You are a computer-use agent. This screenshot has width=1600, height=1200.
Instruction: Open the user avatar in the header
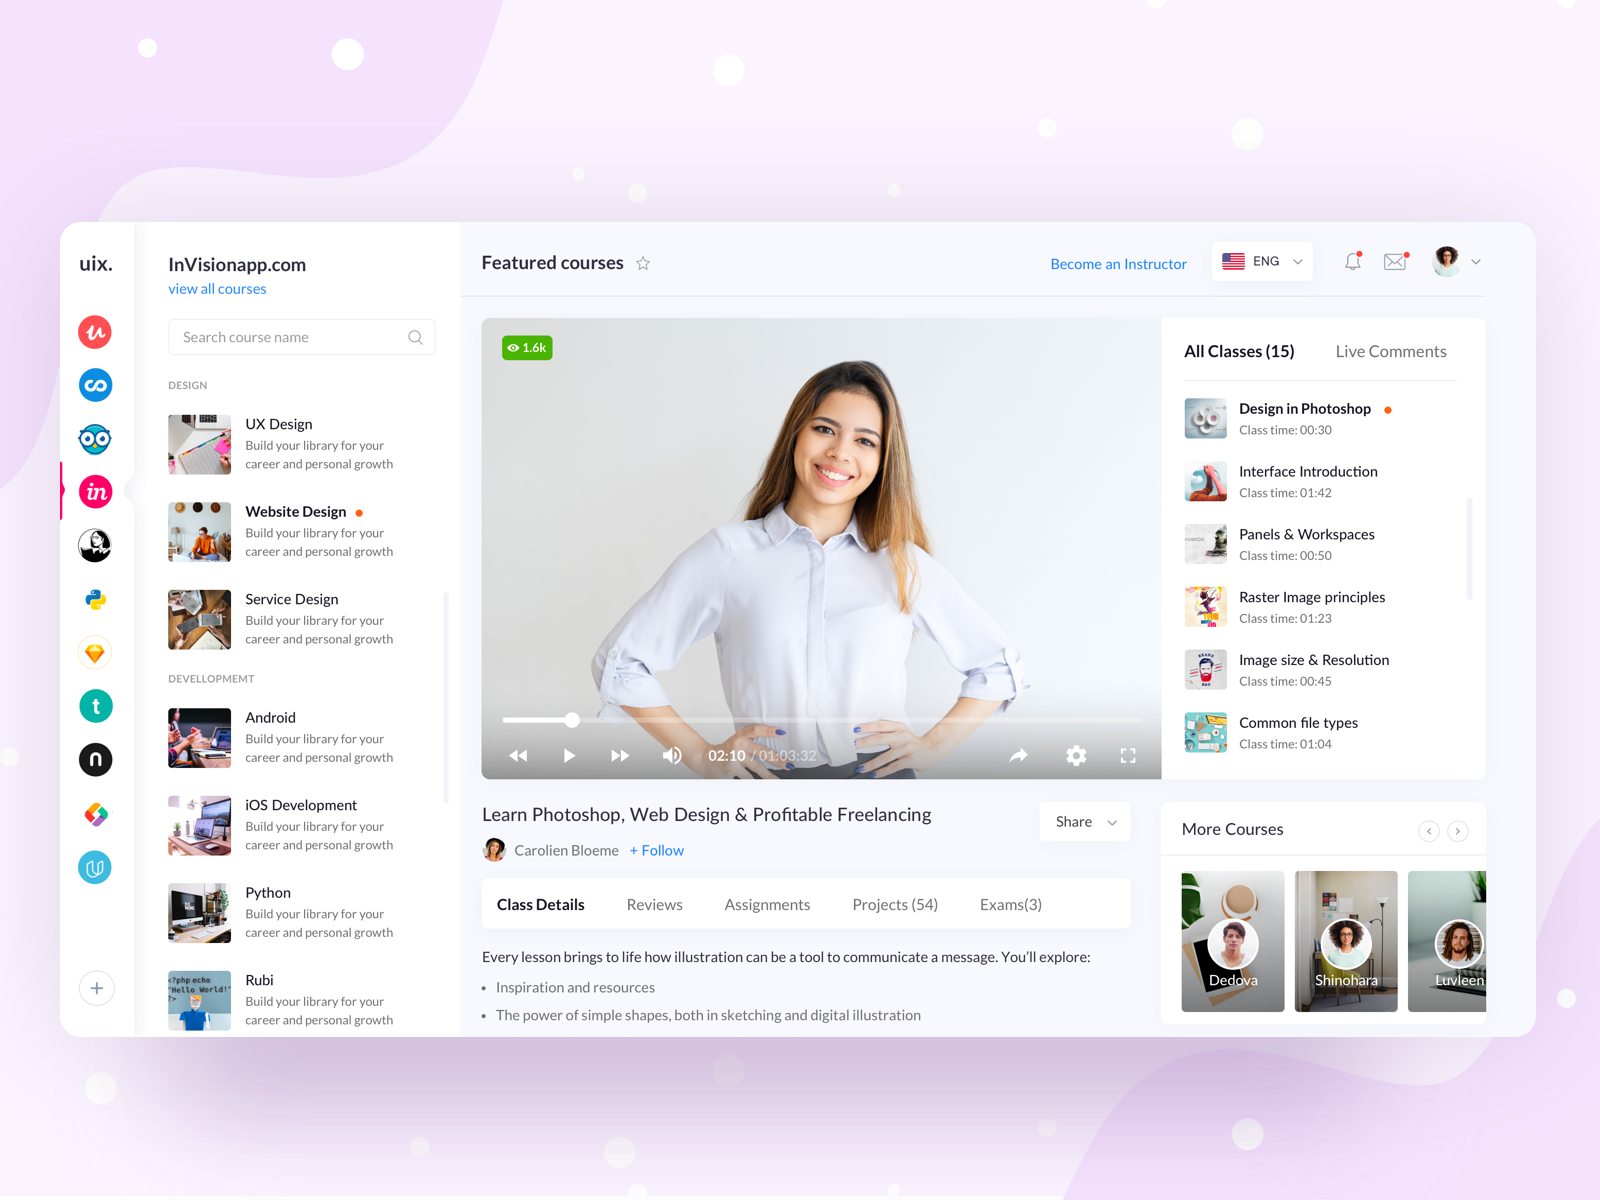[1446, 261]
